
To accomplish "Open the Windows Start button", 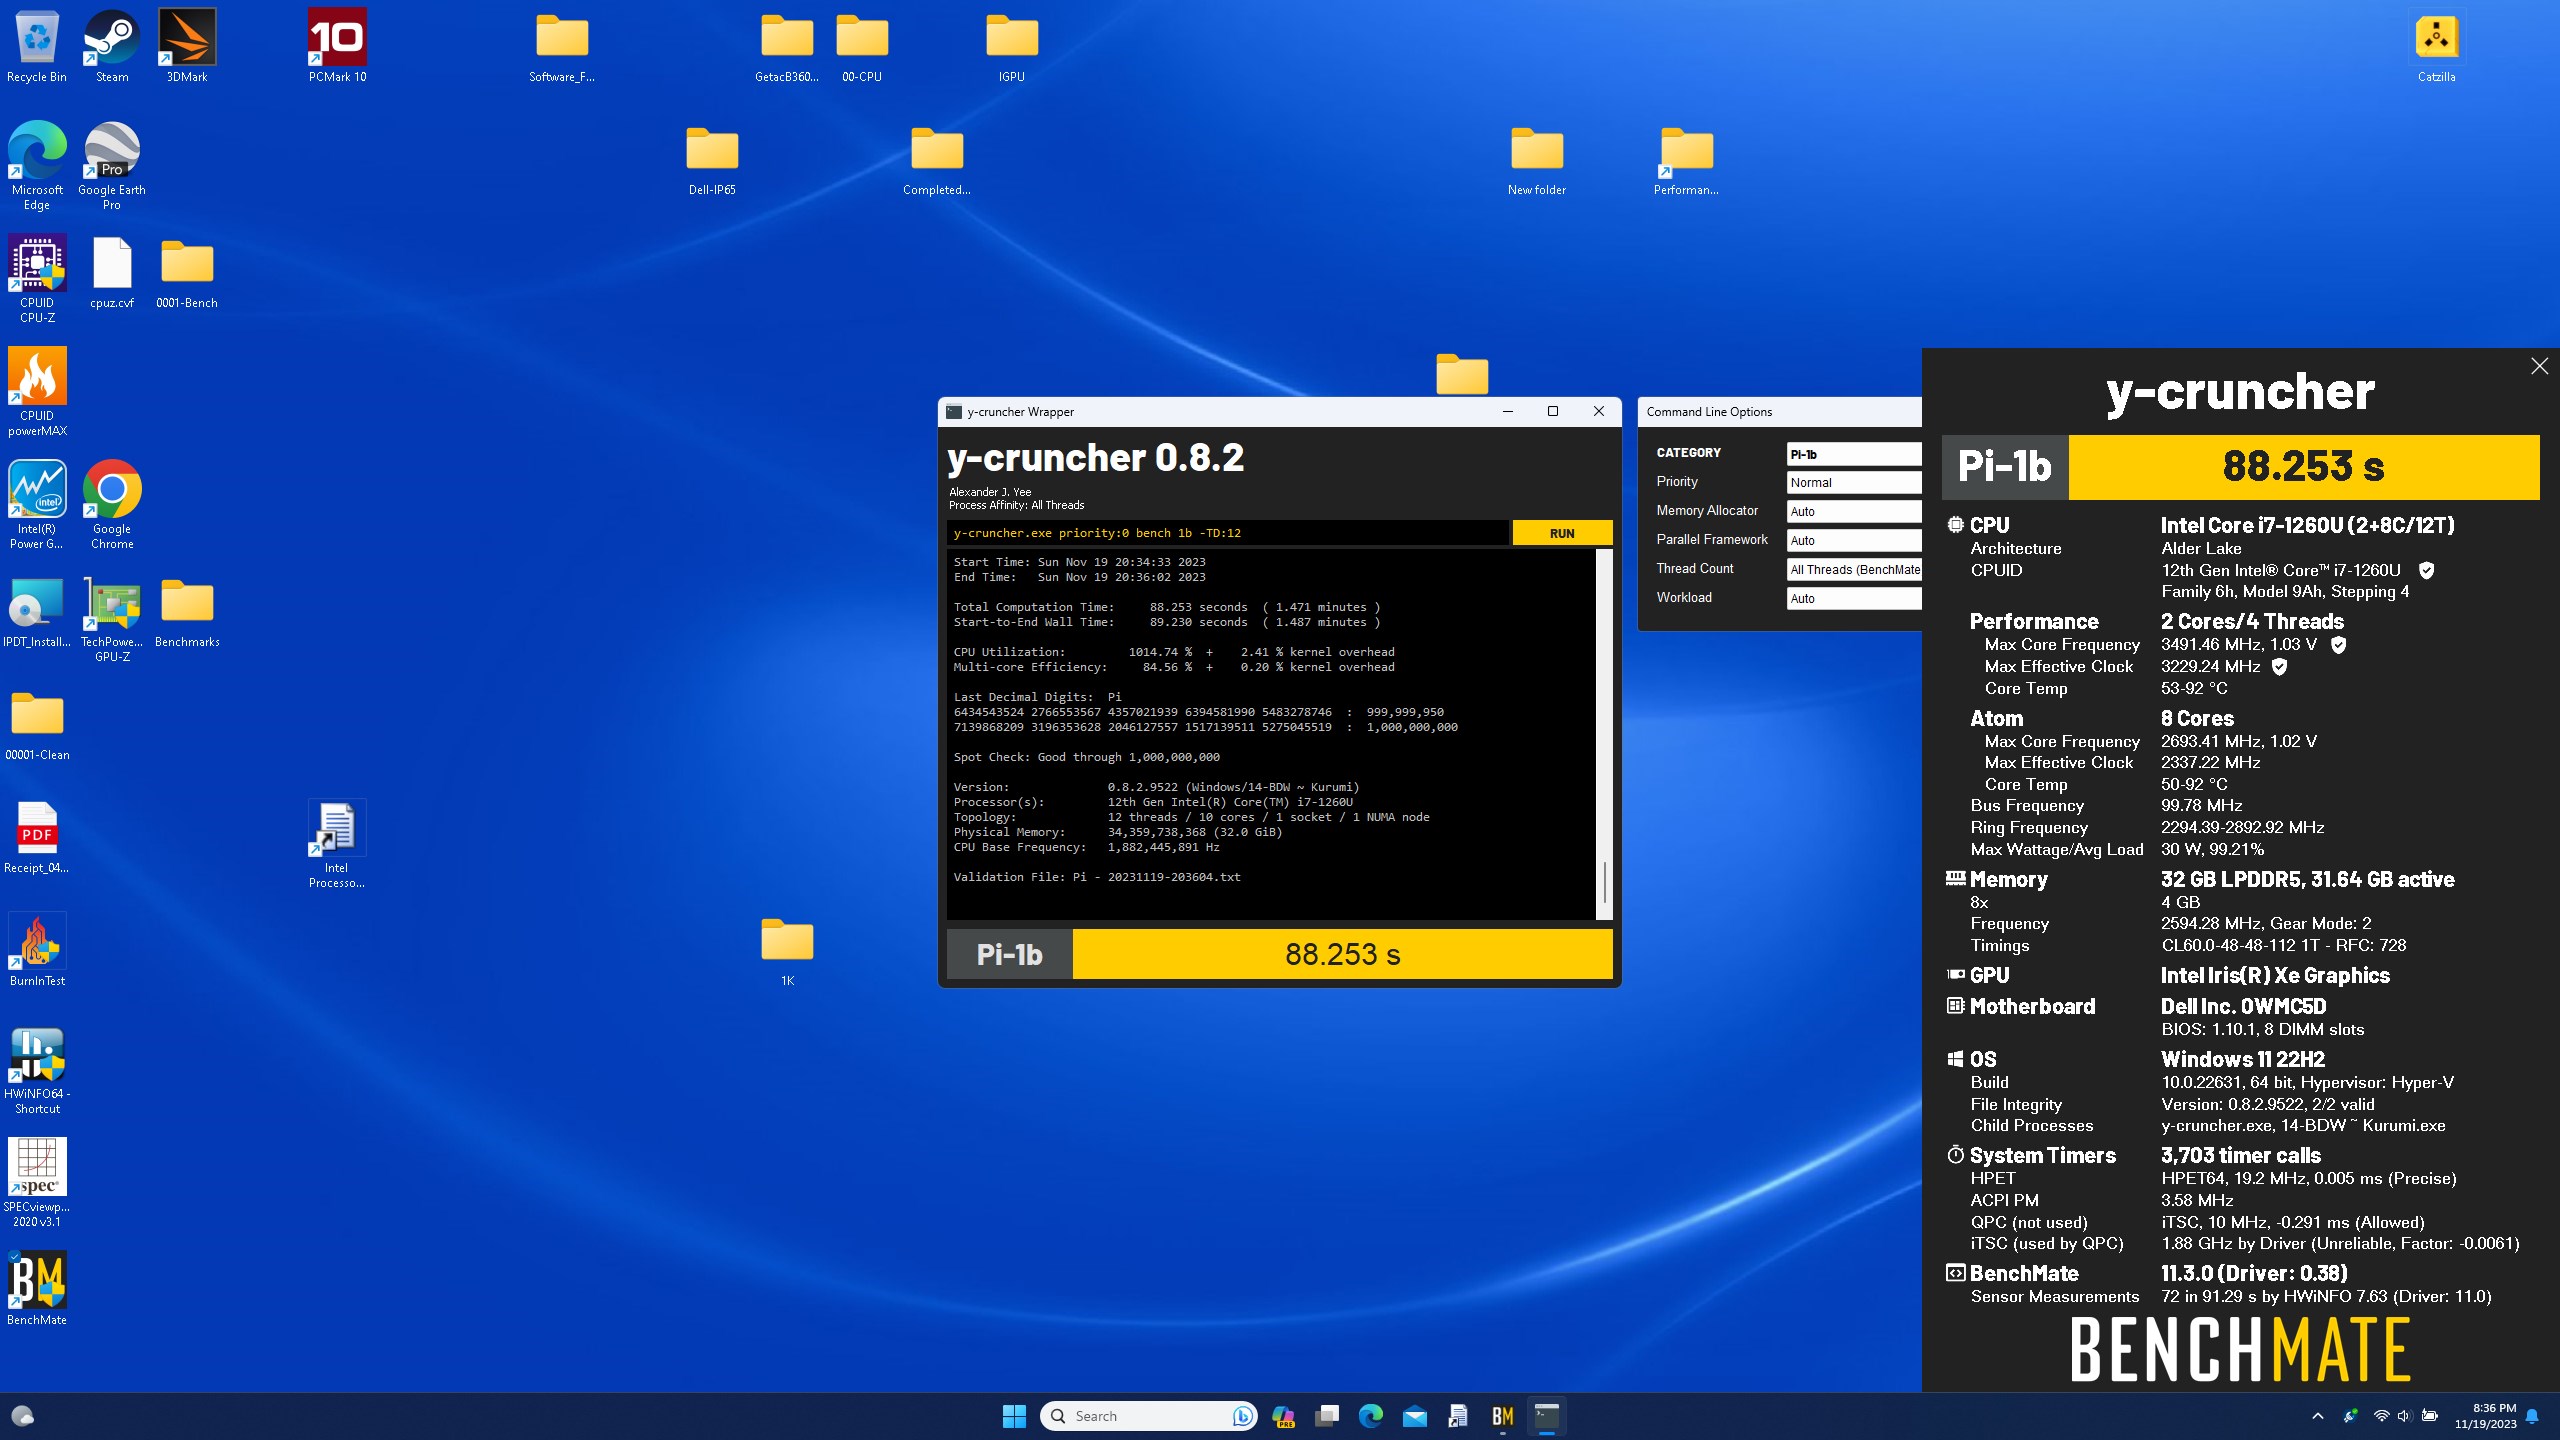I will point(1014,1416).
